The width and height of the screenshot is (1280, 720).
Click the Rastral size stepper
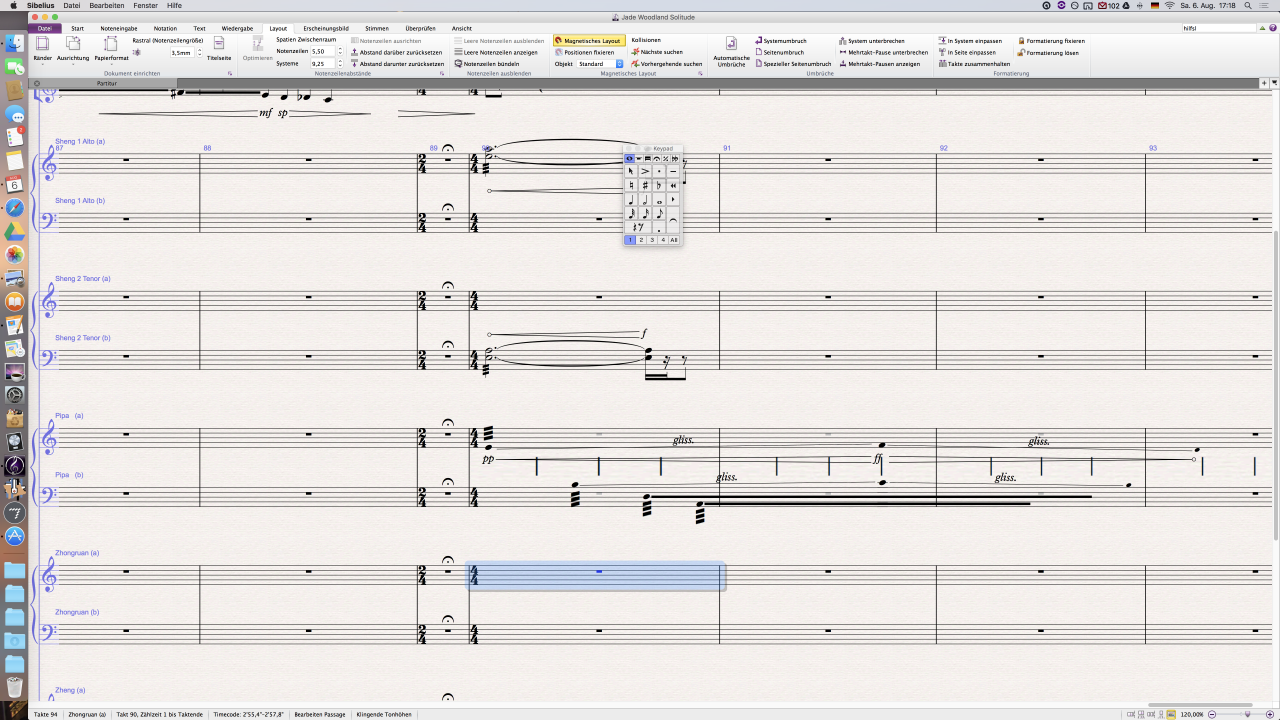[x=199, y=52]
